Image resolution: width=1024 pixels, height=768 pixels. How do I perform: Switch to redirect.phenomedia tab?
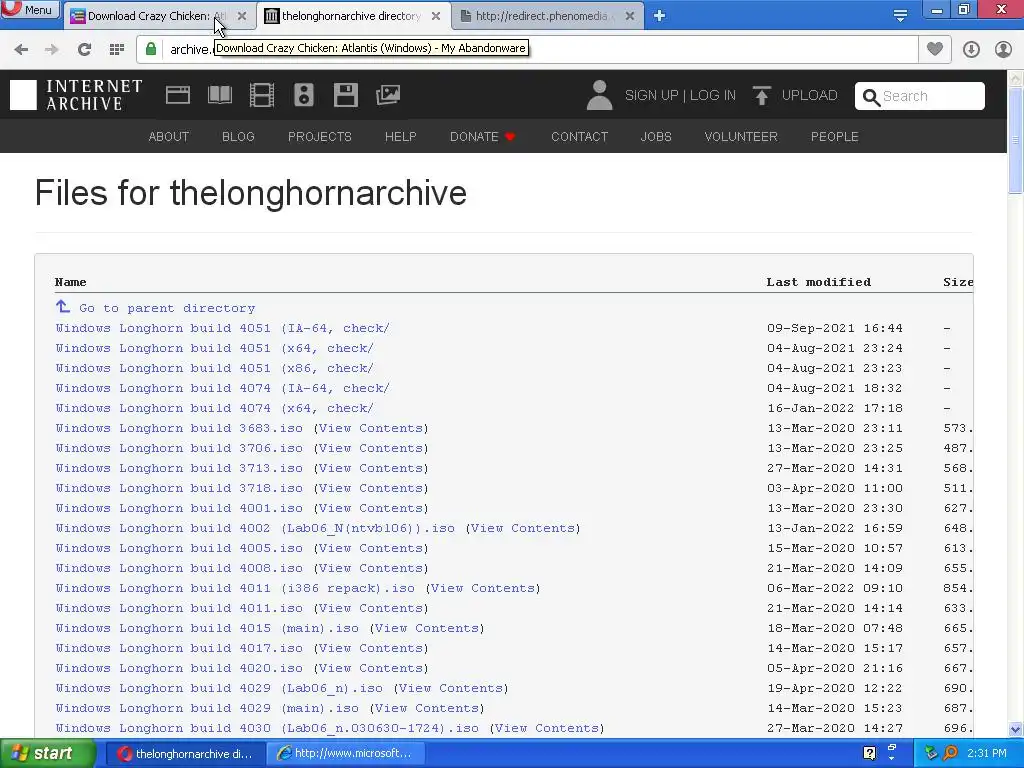[541, 16]
